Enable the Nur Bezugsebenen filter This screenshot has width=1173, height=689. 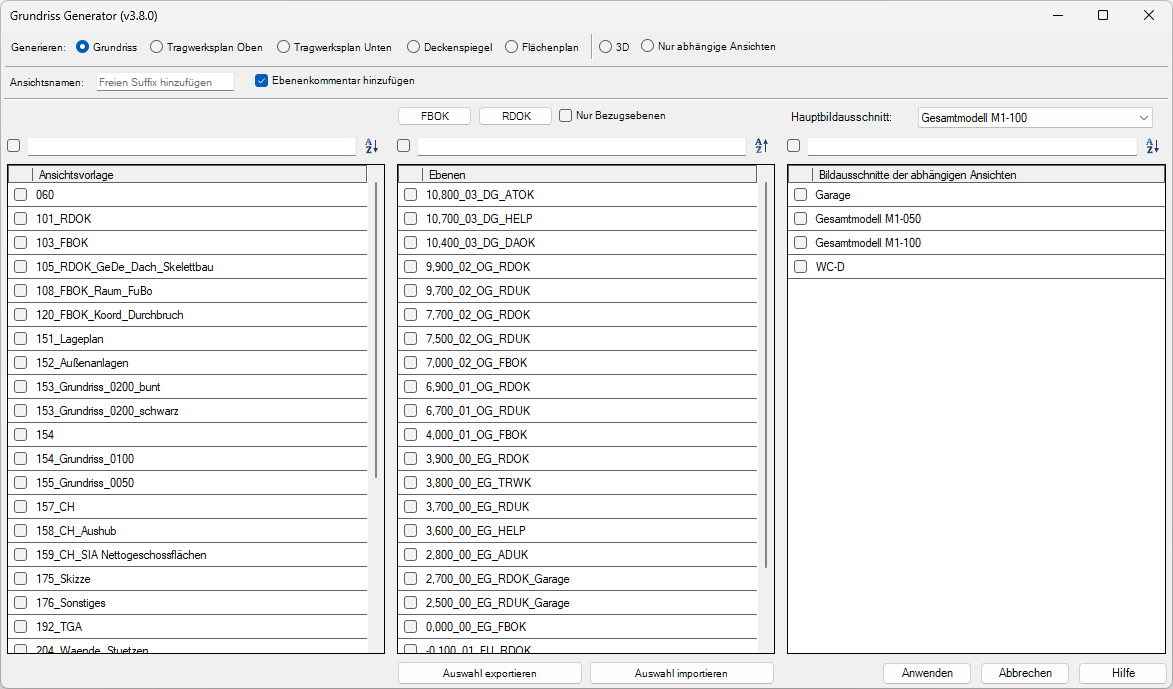coord(565,115)
